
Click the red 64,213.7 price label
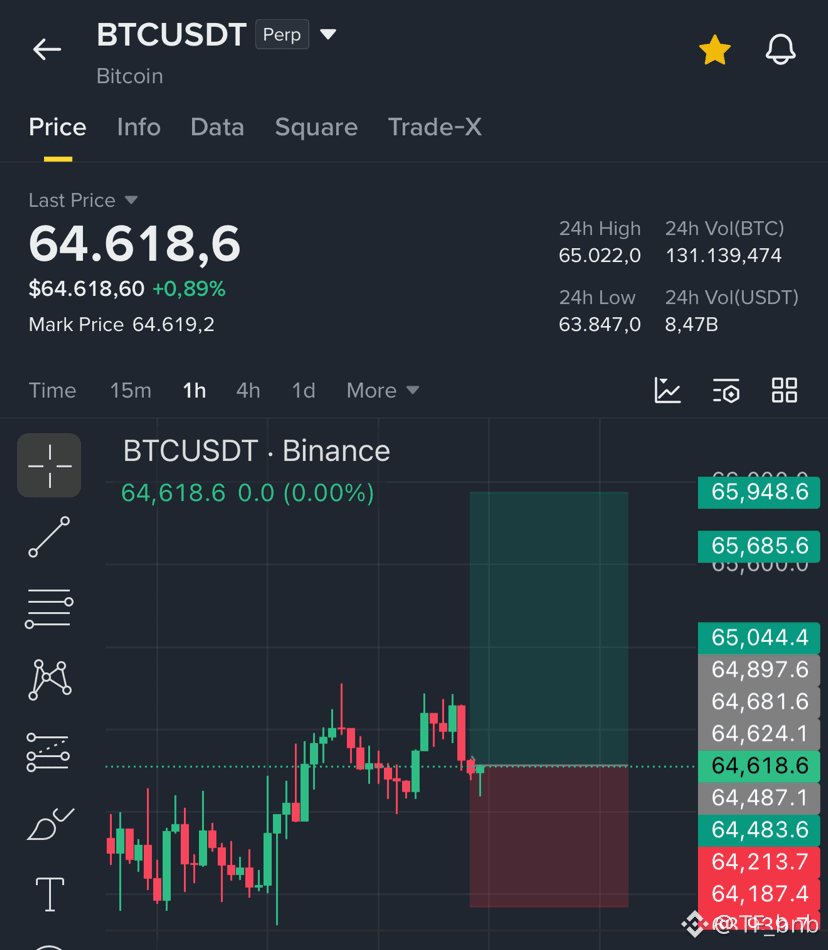tap(759, 862)
